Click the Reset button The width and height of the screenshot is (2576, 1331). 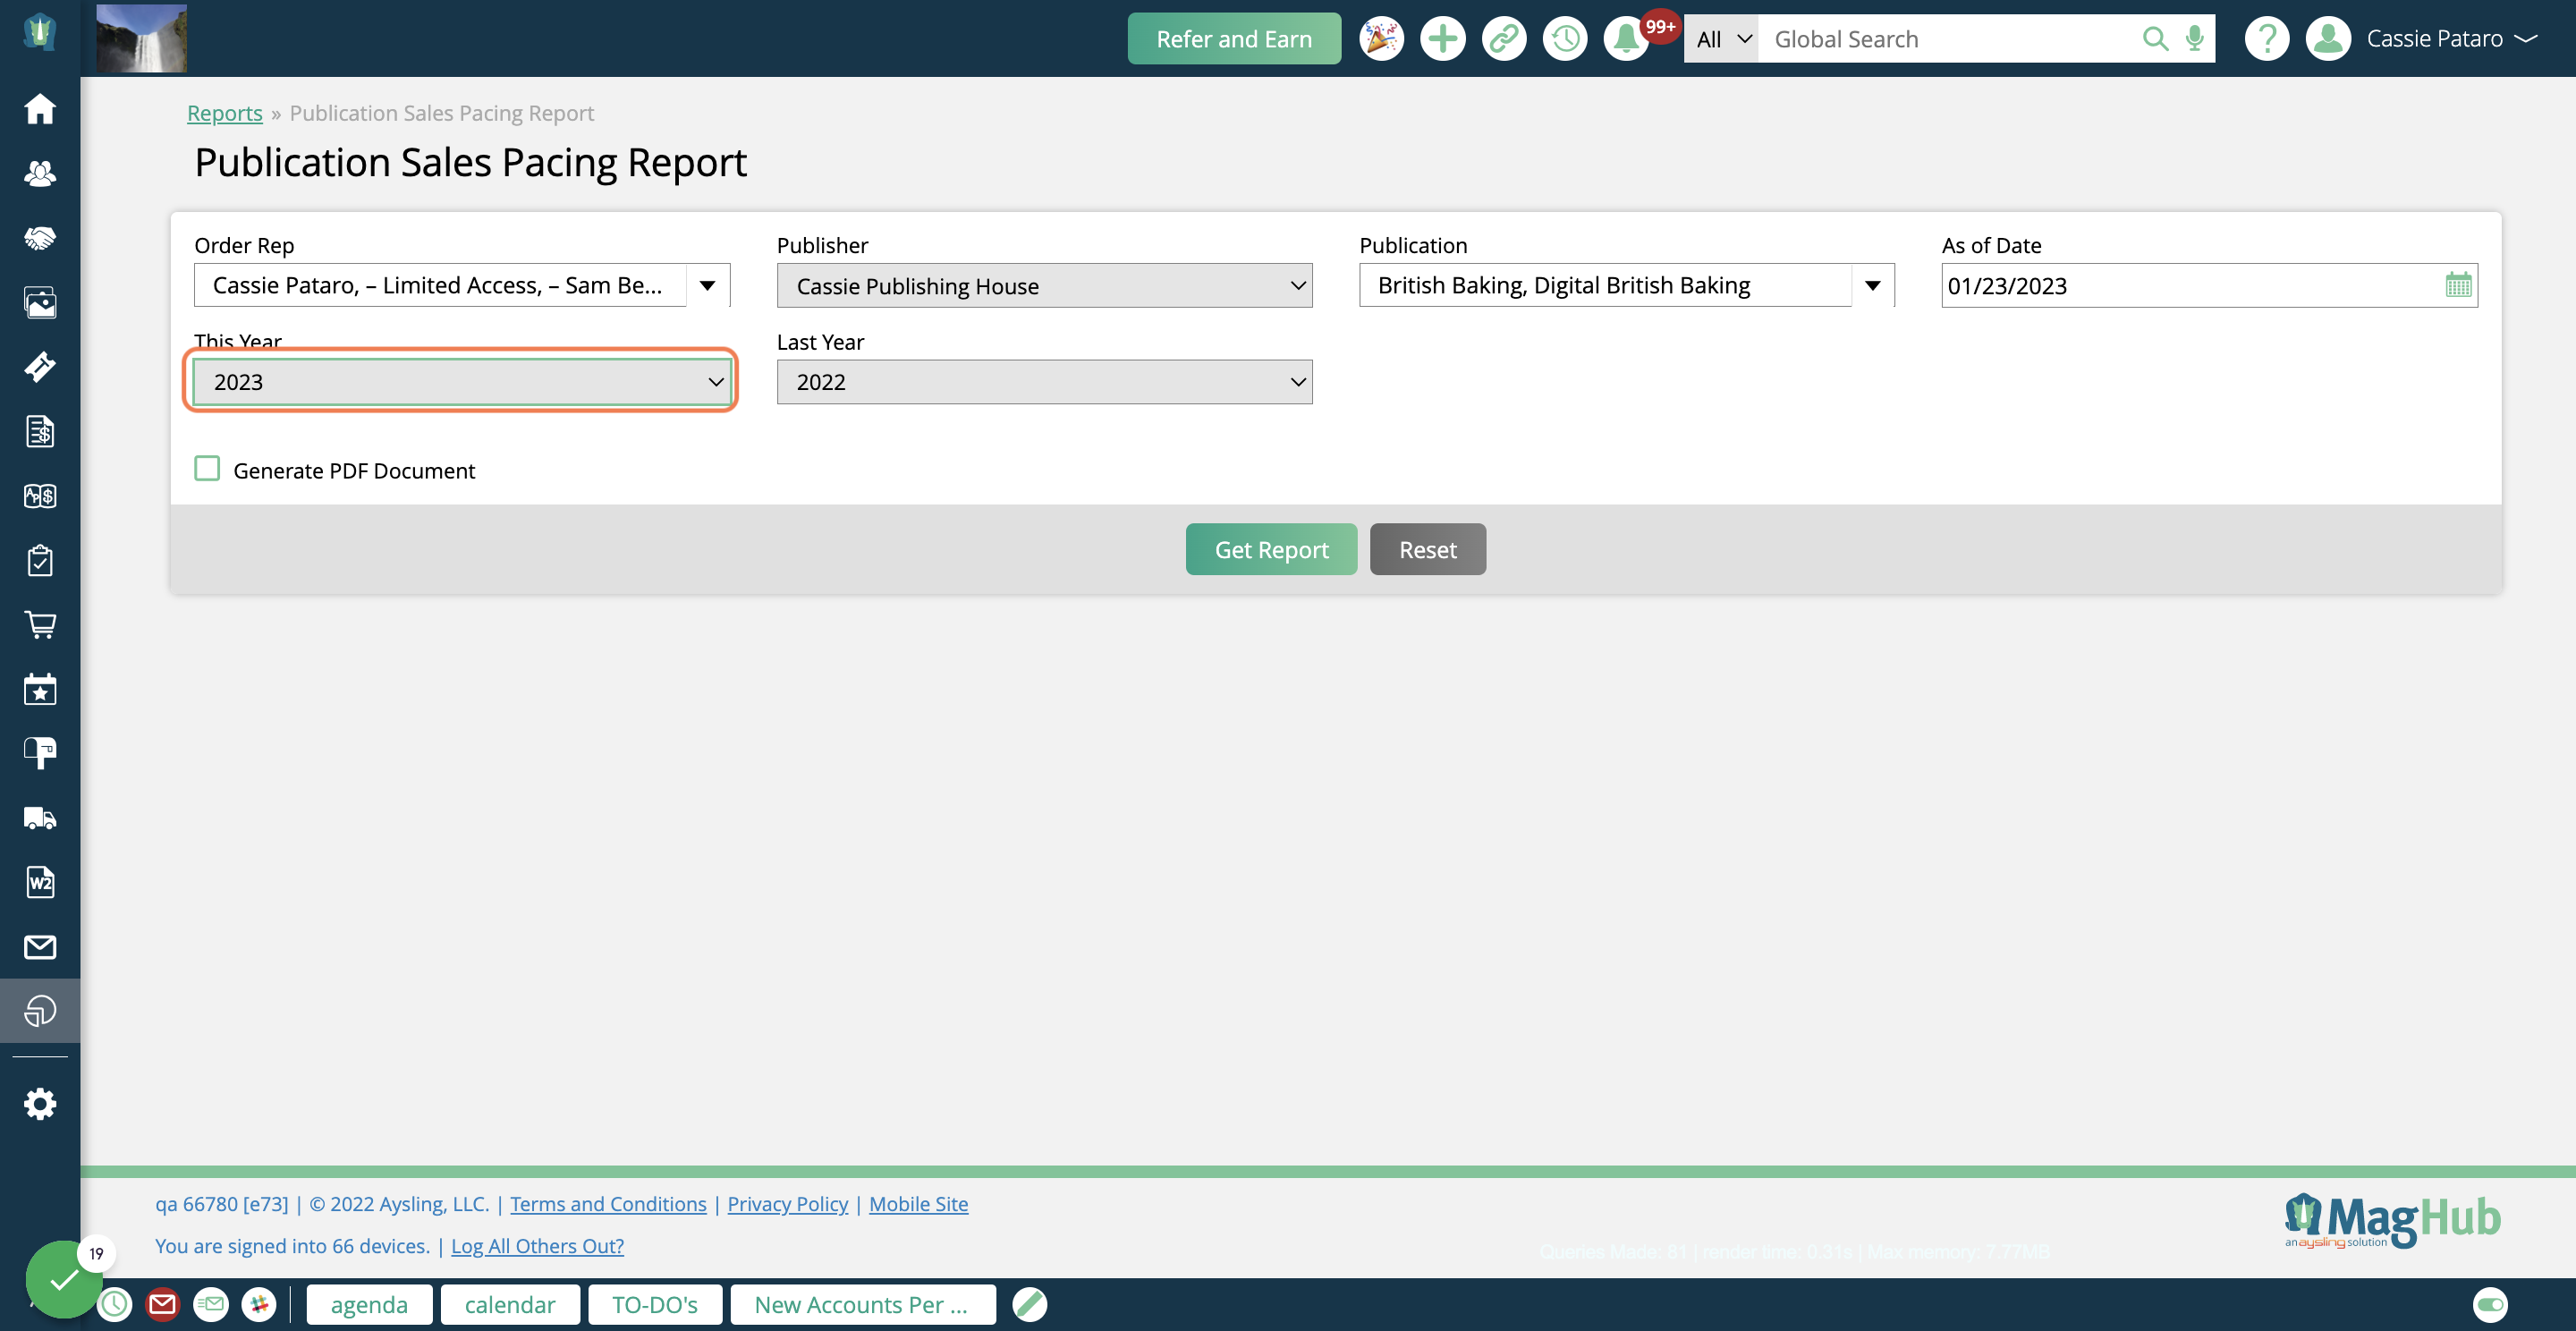click(1428, 548)
